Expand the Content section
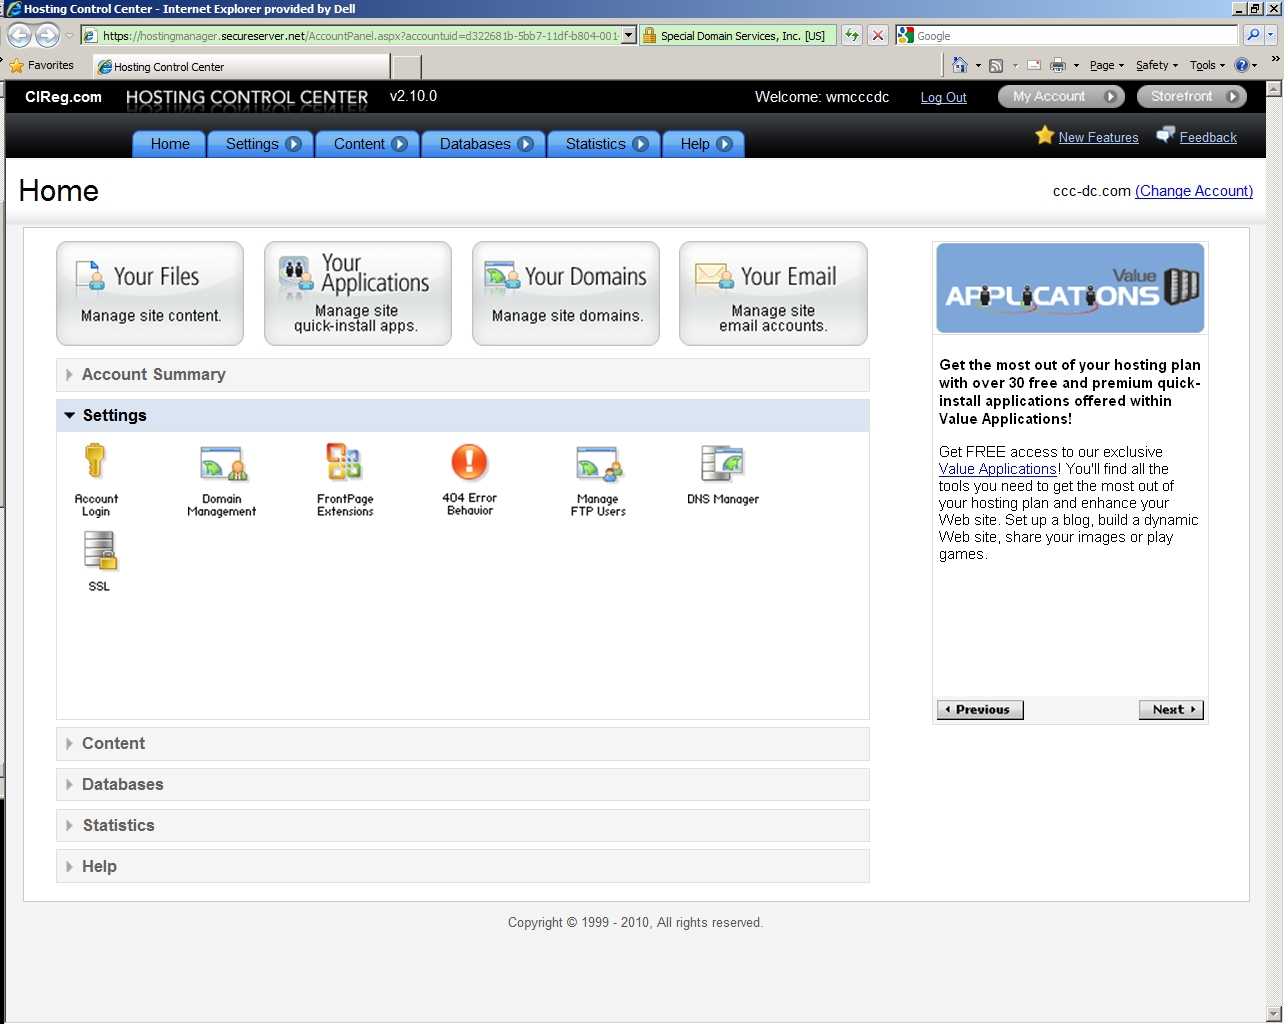The image size is (1284, 1024). pos(462,744)
